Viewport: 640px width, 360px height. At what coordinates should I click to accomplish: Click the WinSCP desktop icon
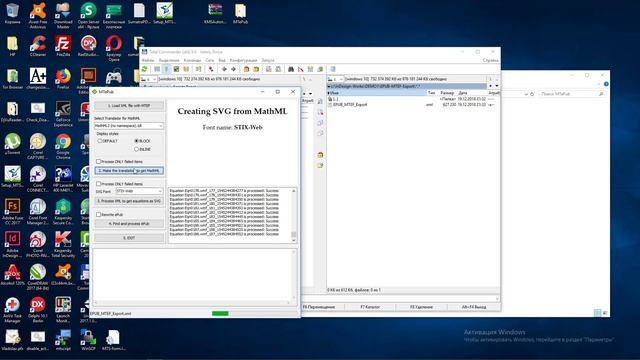[x=88, y=340]
